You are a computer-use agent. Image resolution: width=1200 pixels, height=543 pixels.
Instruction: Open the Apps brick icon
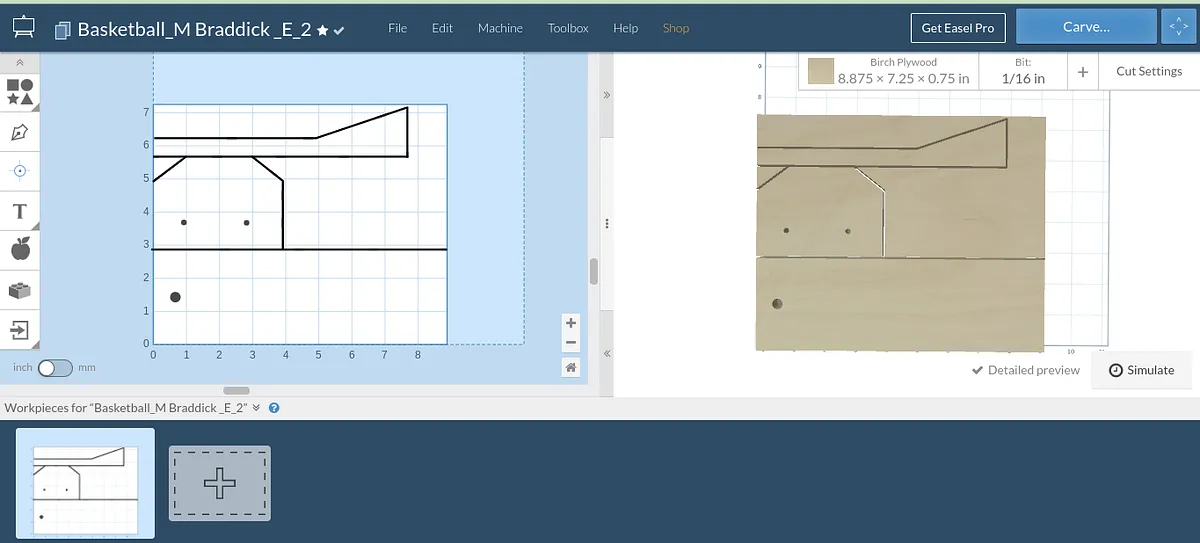click(x=20, y=290)
